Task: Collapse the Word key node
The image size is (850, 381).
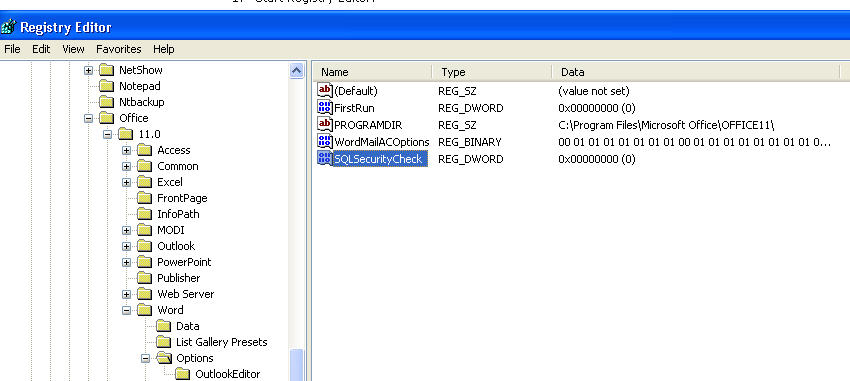Action: (x=126, y=310)
